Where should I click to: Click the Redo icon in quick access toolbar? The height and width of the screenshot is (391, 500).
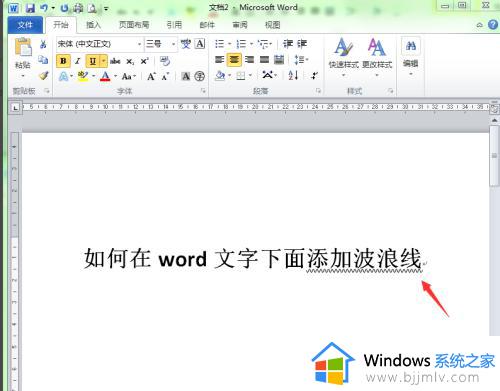pos(65,8)
